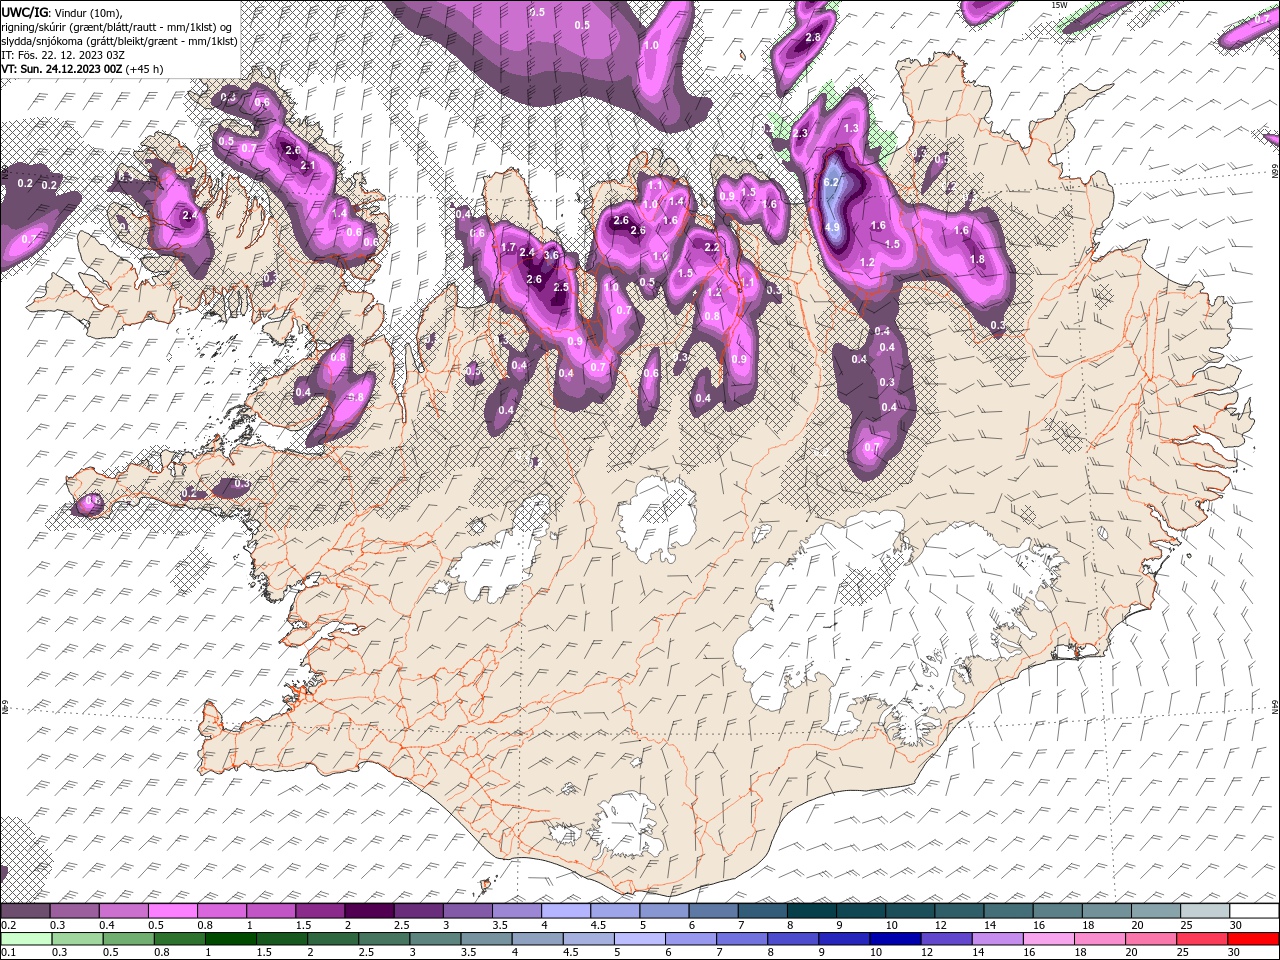Click the 'rigning/skúrir' description line
This screenshot has width=1280, height=960.
[117, 26]
